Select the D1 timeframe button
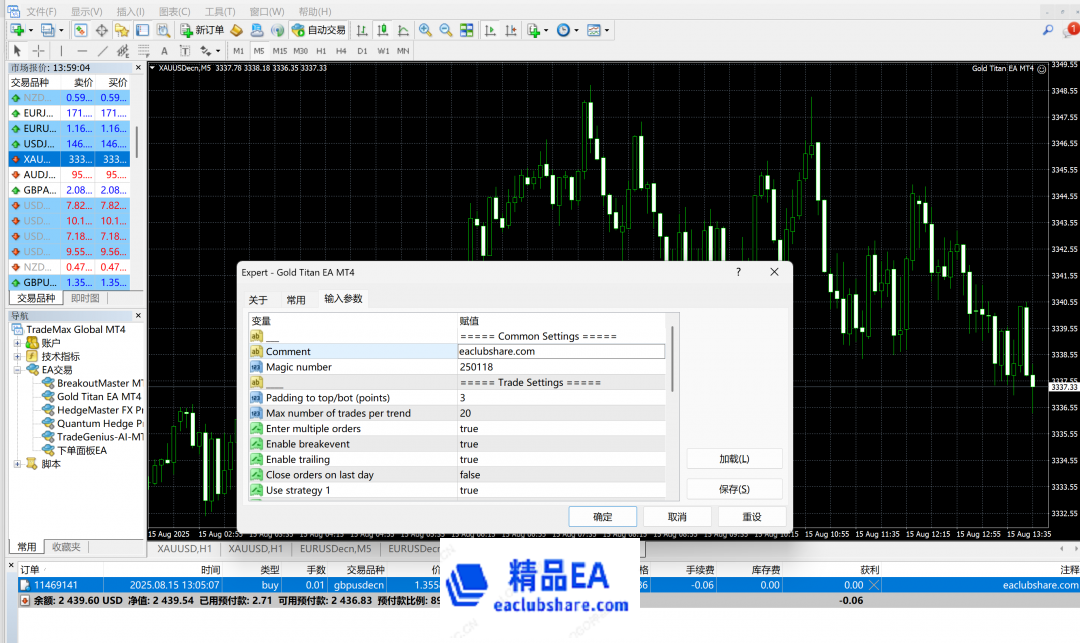1080x643 pixels. [x=362, y=50]
